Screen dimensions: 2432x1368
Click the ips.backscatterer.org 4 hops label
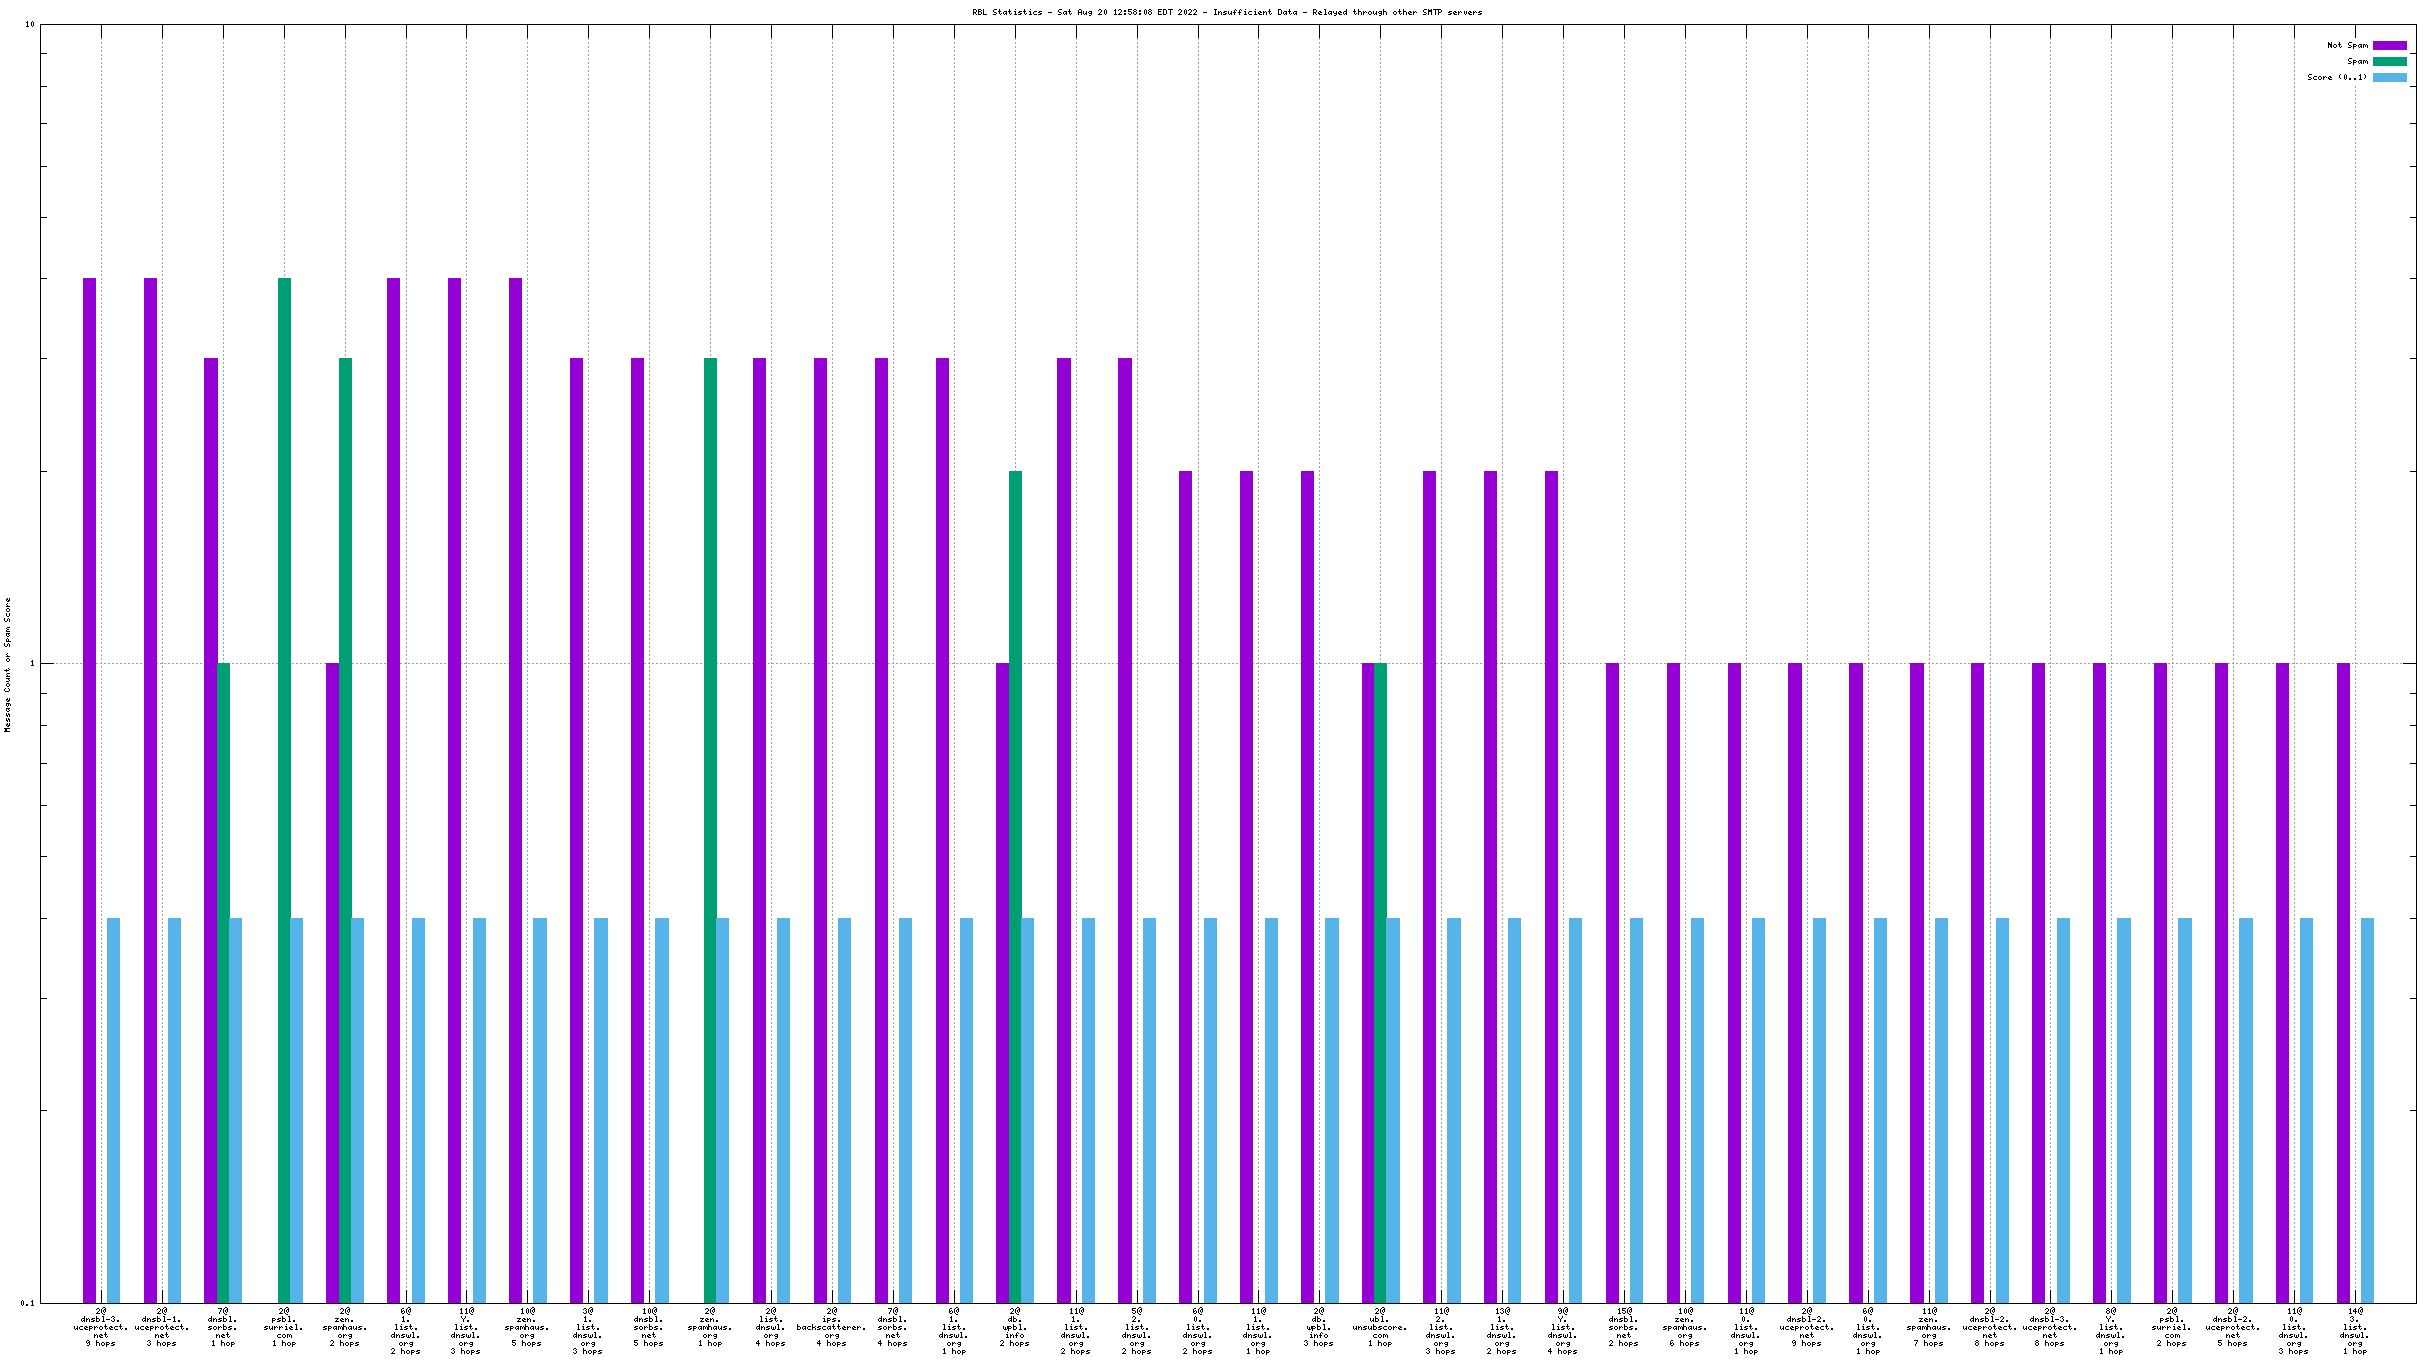(832, 1327)
